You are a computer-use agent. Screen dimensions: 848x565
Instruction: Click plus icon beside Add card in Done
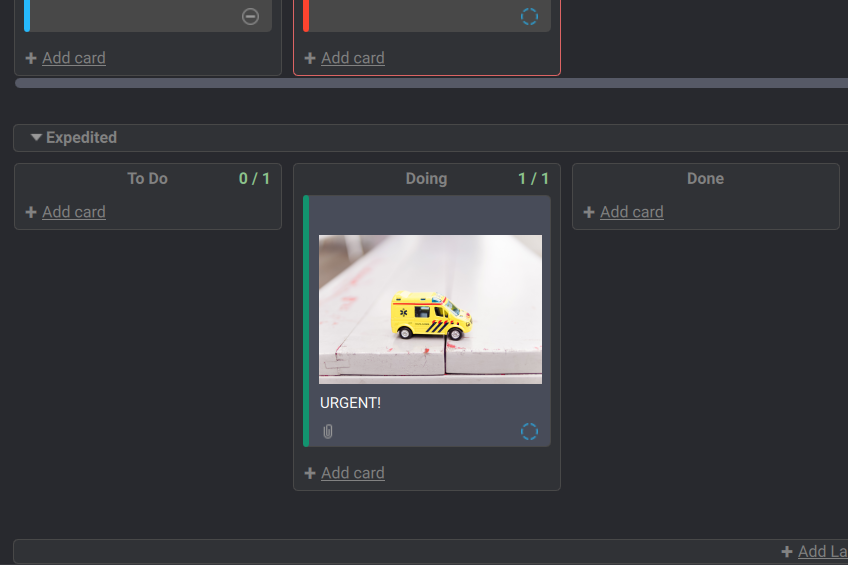pyautogui.click(x=589, y=212)
